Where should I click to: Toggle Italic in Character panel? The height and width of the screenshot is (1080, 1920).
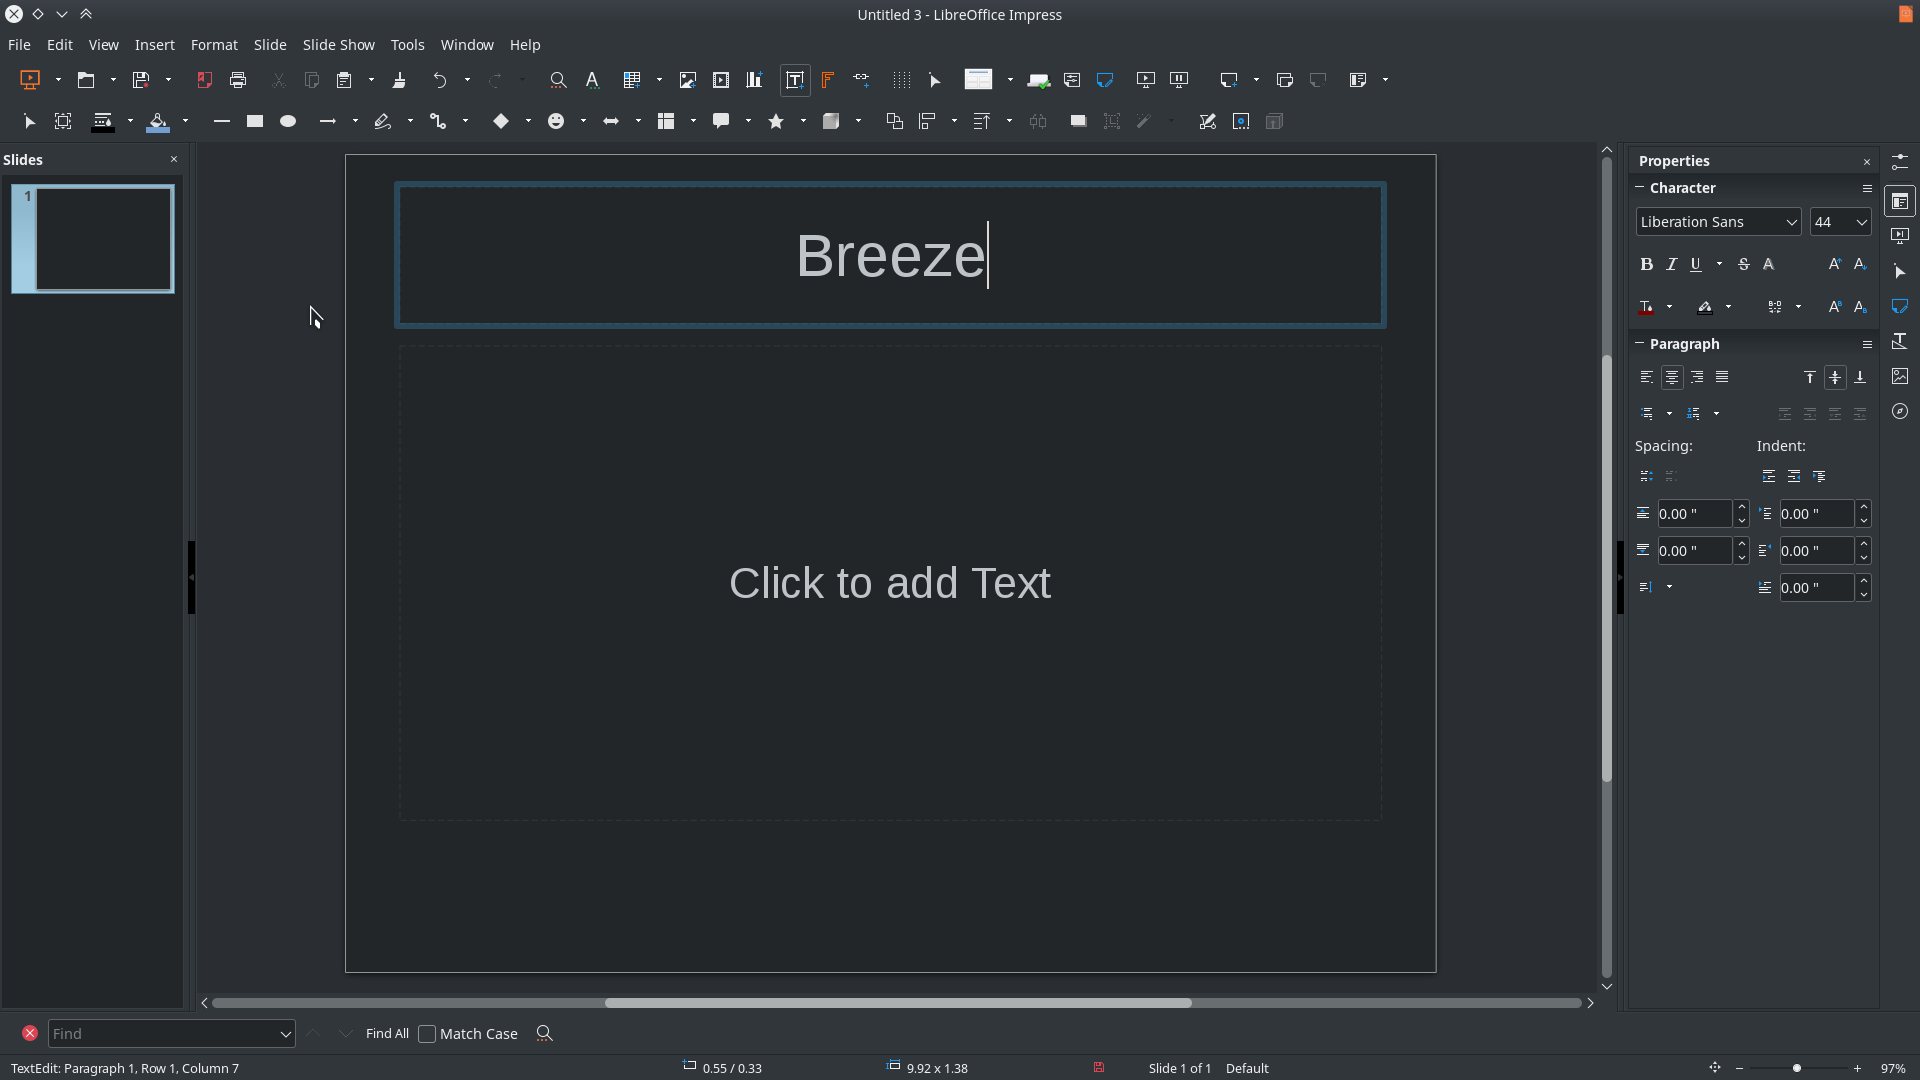point(1671,264)
